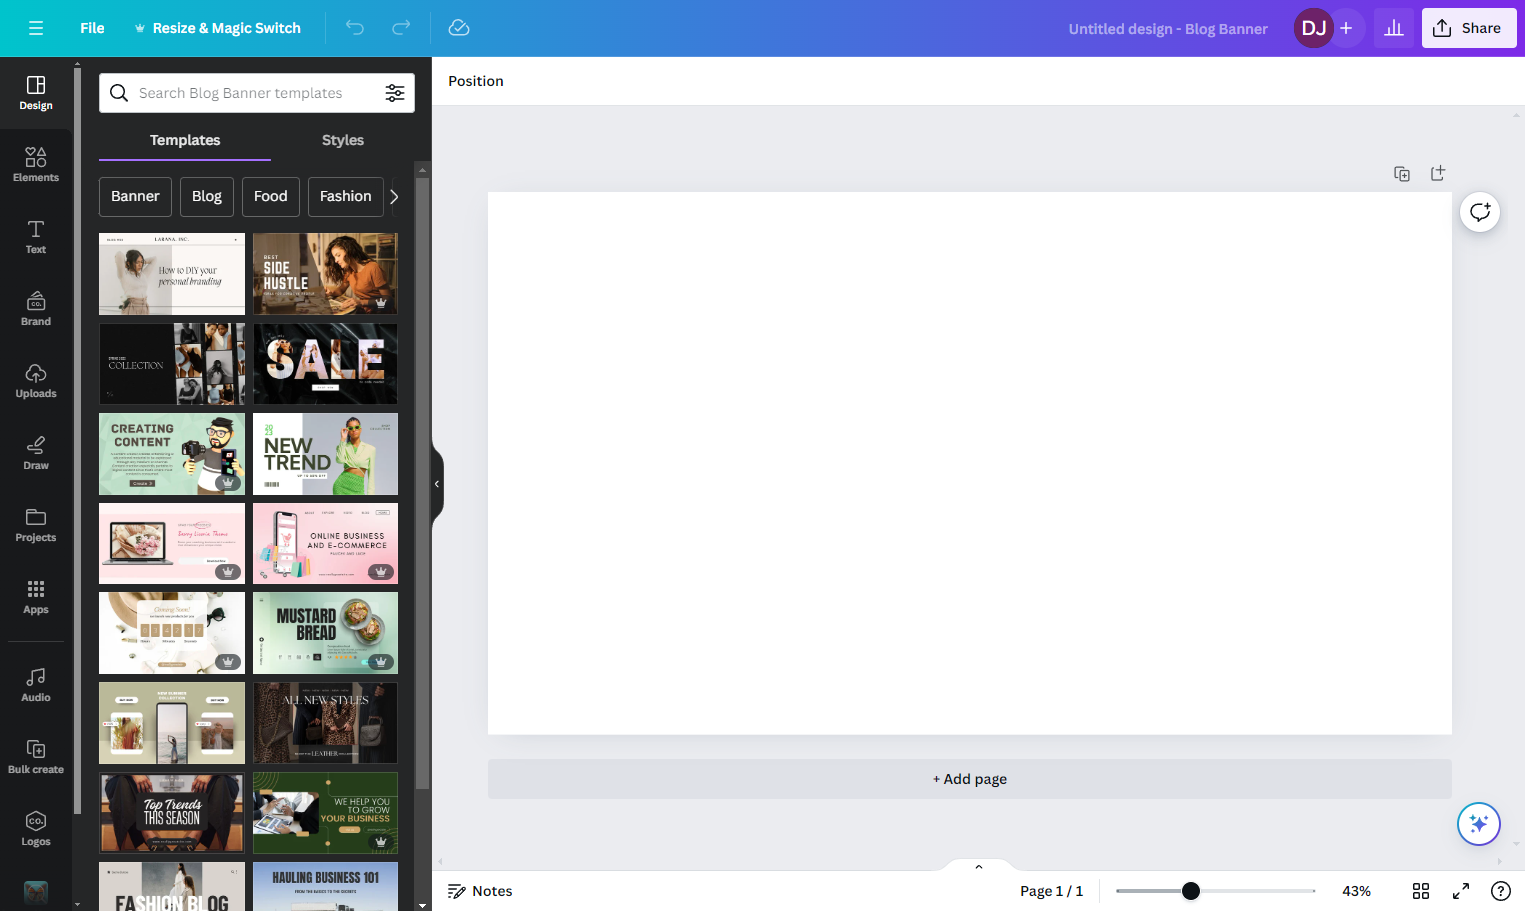Image resolution: width=1525 pixels, height=911 pixels.
Task: Select the Online Business E-commerce template
Action: pyautogui.click(x=325, y=543)
